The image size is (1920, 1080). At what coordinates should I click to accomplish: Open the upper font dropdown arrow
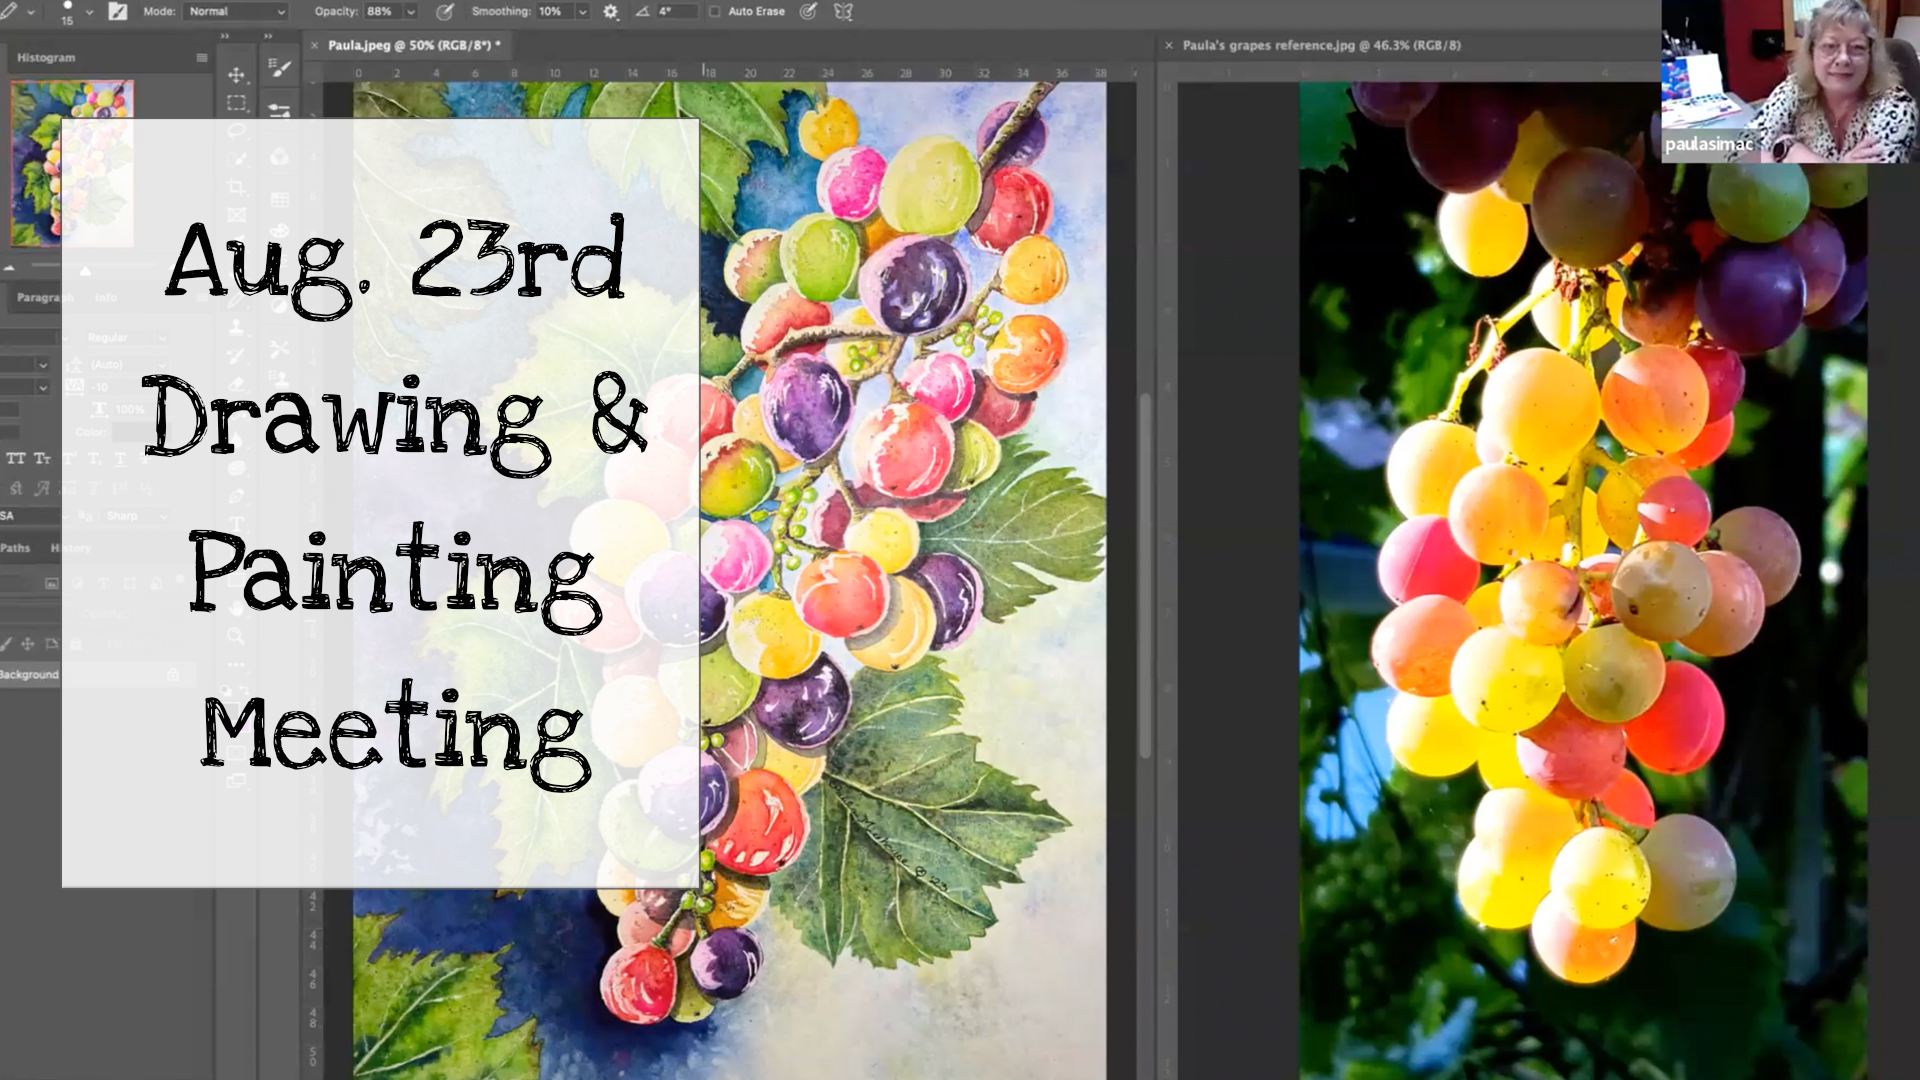point(42,364)
